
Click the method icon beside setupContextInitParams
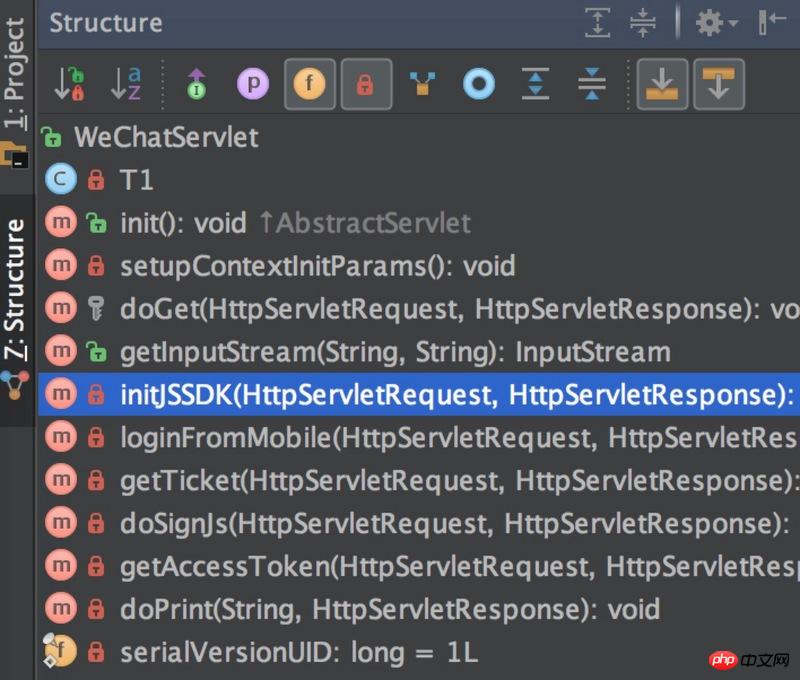coord(61,265)
